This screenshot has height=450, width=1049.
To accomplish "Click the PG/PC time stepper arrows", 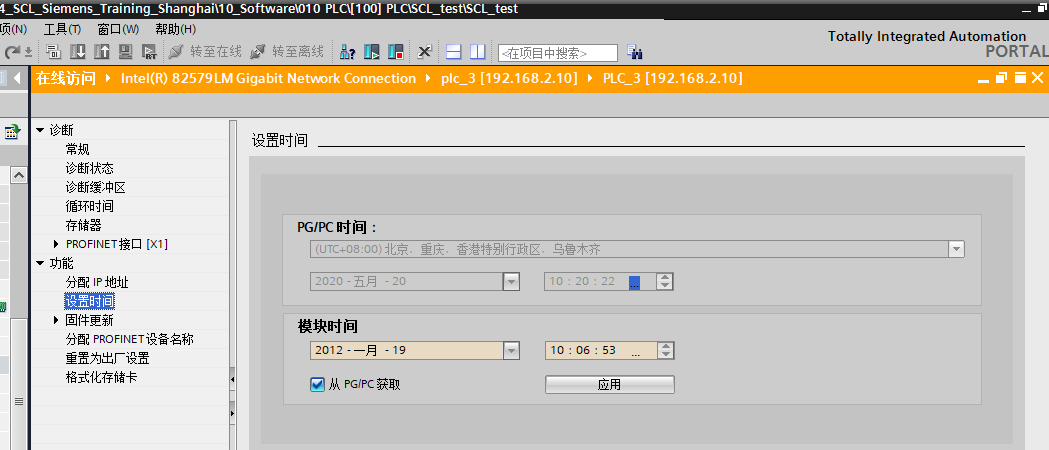I will click(x=664, y=282).
